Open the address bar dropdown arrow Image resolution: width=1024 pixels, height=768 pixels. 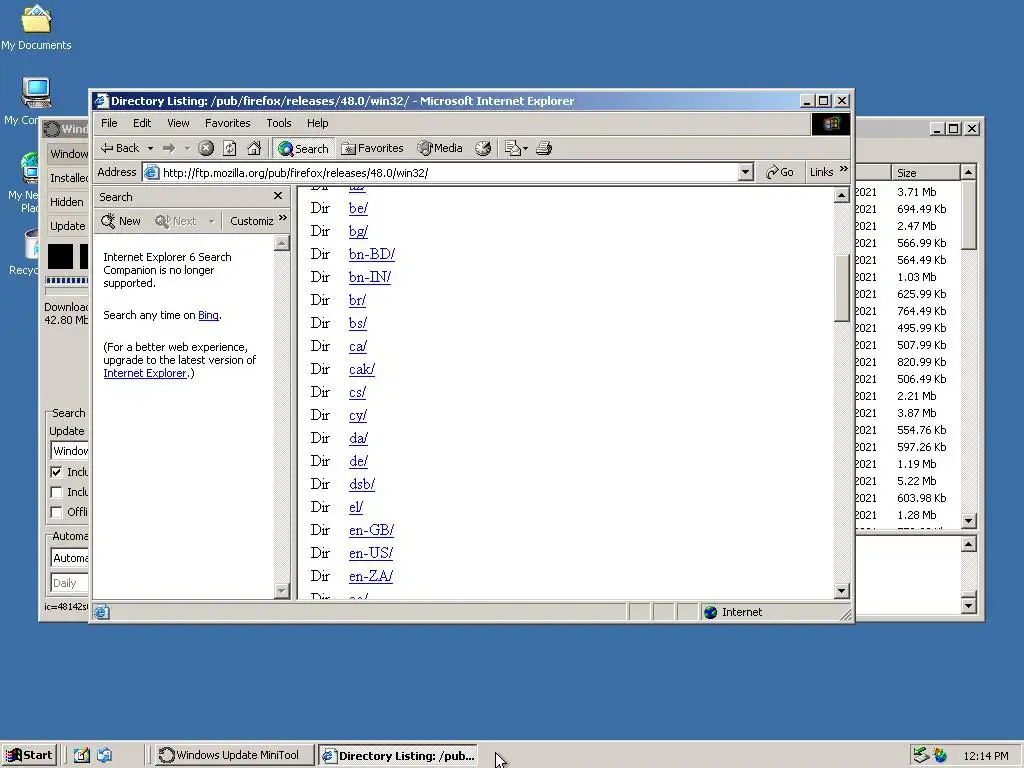(x=745, y=172)
